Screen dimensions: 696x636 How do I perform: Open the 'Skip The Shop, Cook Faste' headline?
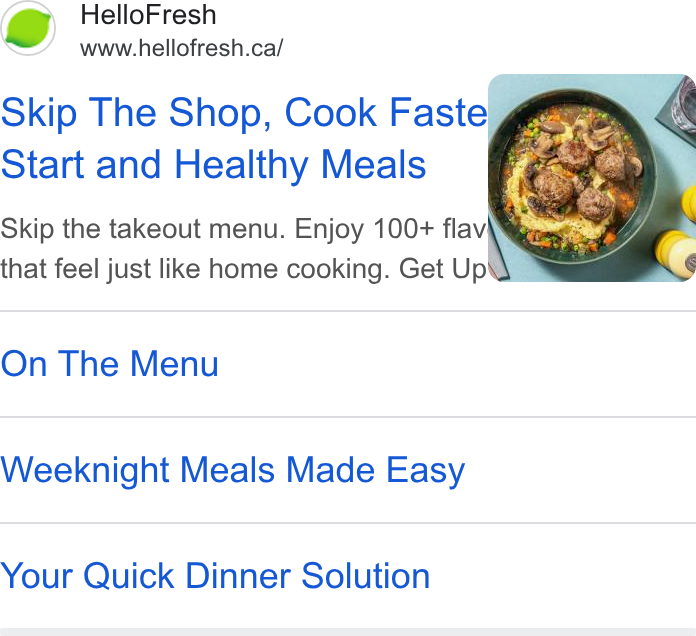click(244, 113)
